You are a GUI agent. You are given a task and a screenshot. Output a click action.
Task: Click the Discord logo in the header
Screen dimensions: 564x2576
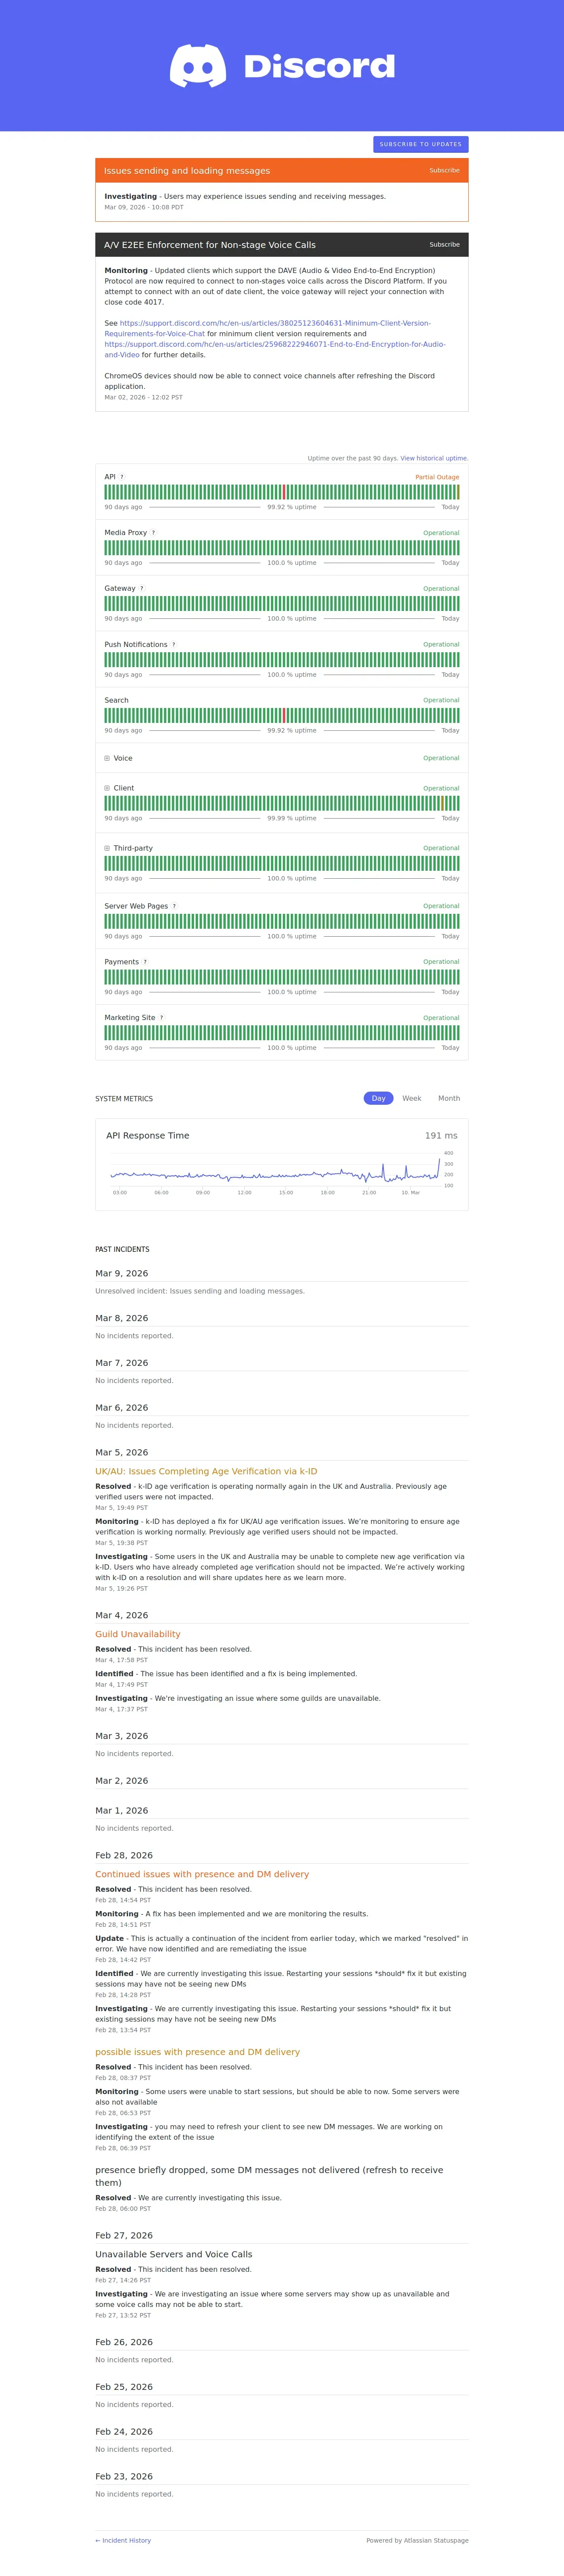[282, 66]
